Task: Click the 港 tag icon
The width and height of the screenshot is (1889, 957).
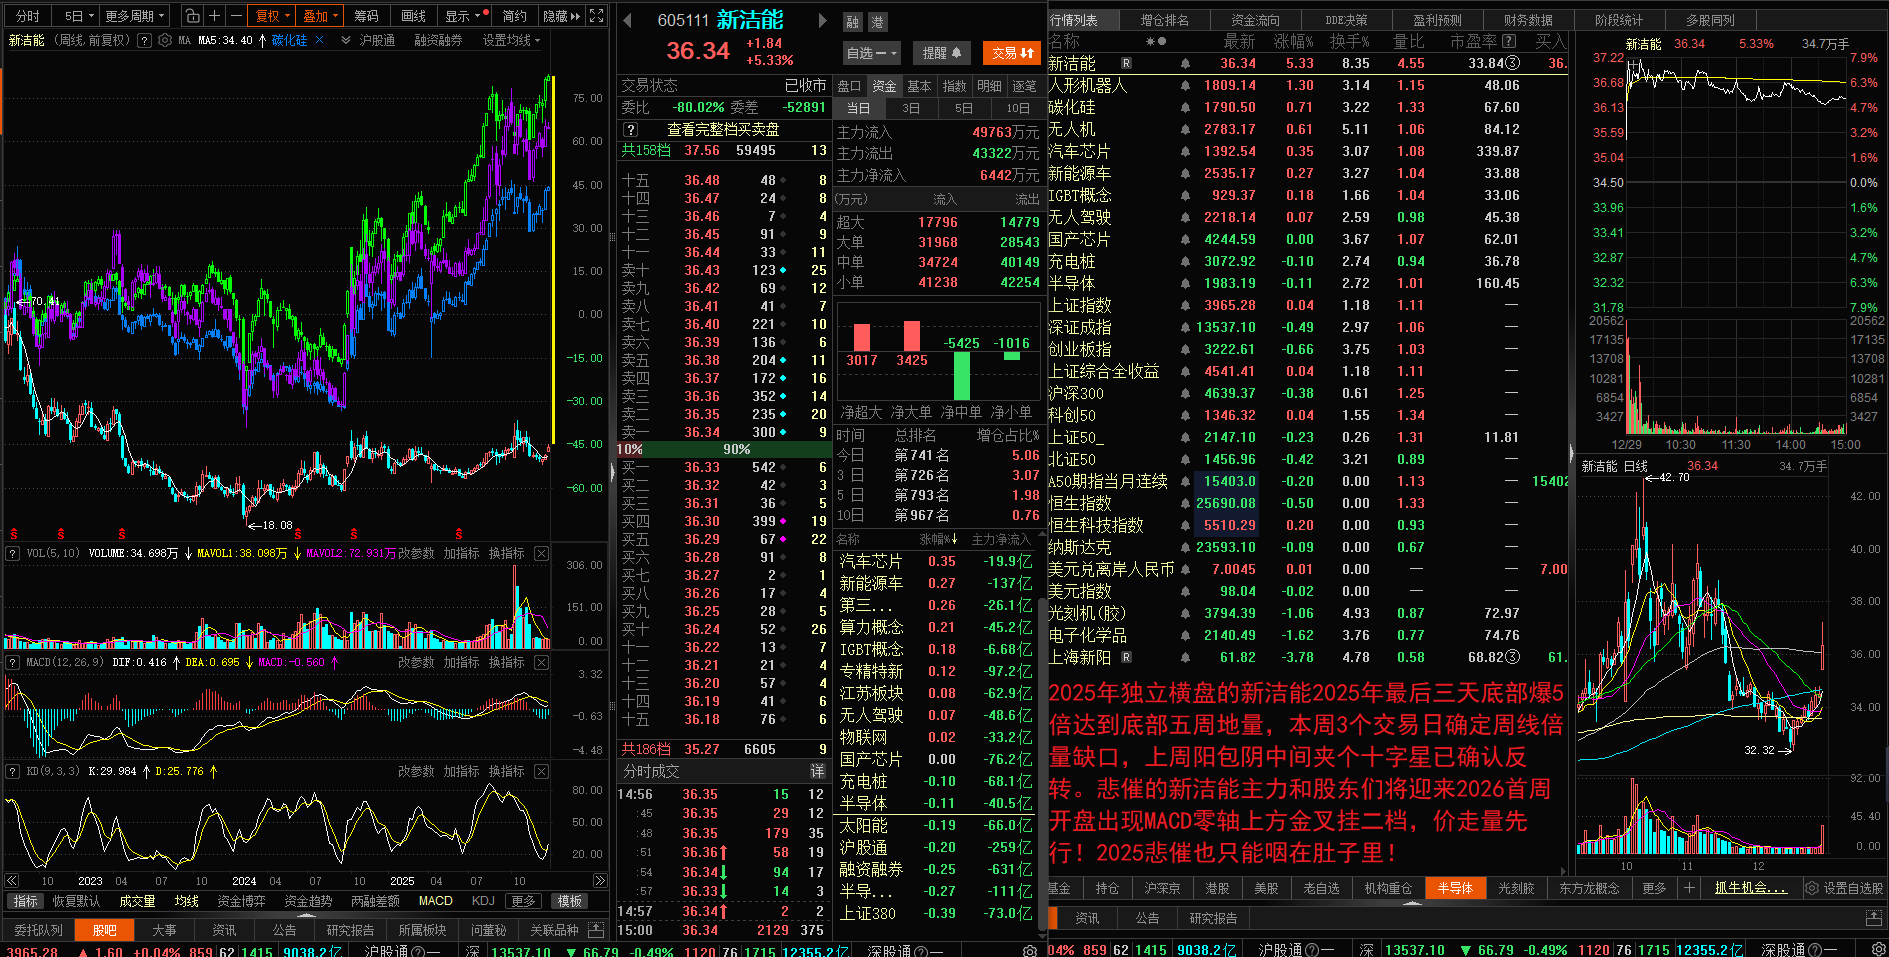Action: click(877, 22)
